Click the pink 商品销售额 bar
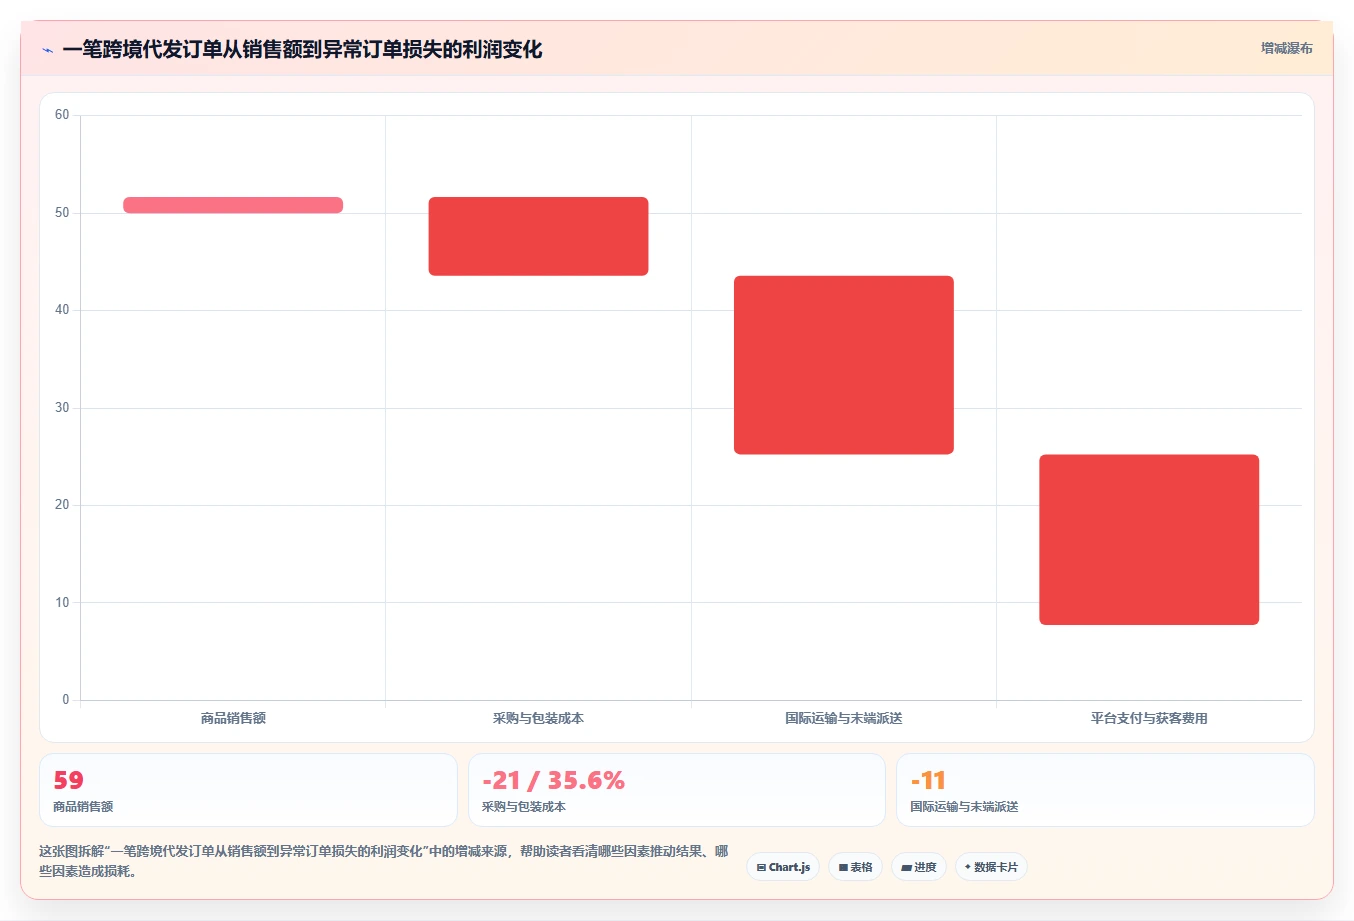 233,205
